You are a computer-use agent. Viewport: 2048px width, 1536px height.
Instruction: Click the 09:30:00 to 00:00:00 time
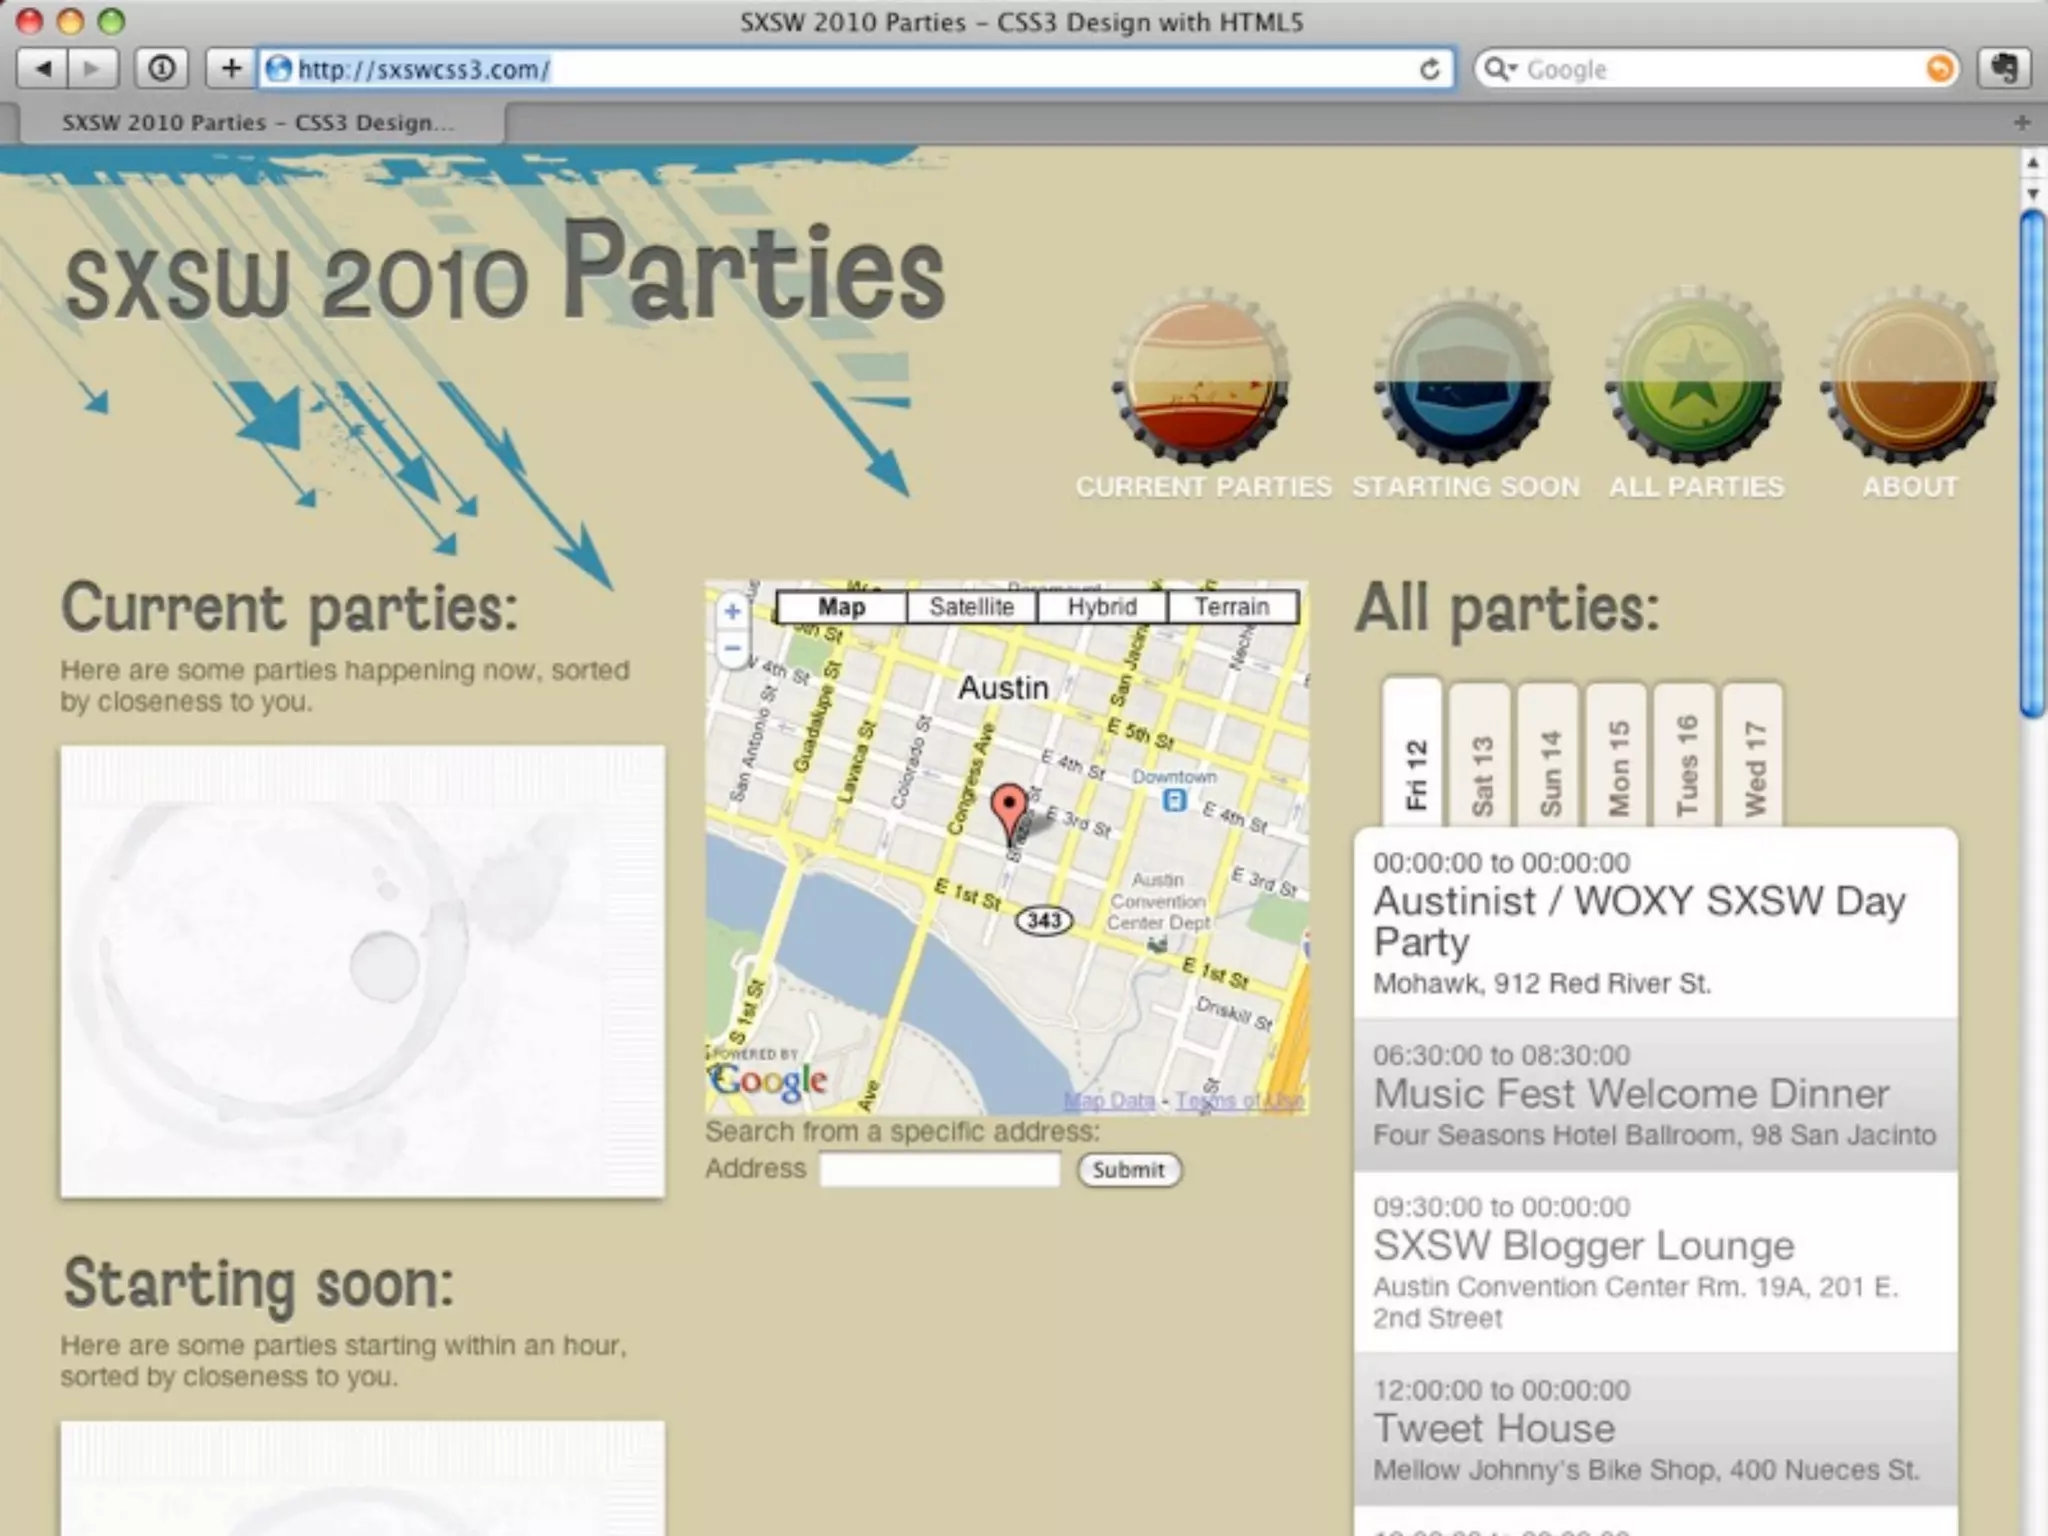click(1501, 1207)
